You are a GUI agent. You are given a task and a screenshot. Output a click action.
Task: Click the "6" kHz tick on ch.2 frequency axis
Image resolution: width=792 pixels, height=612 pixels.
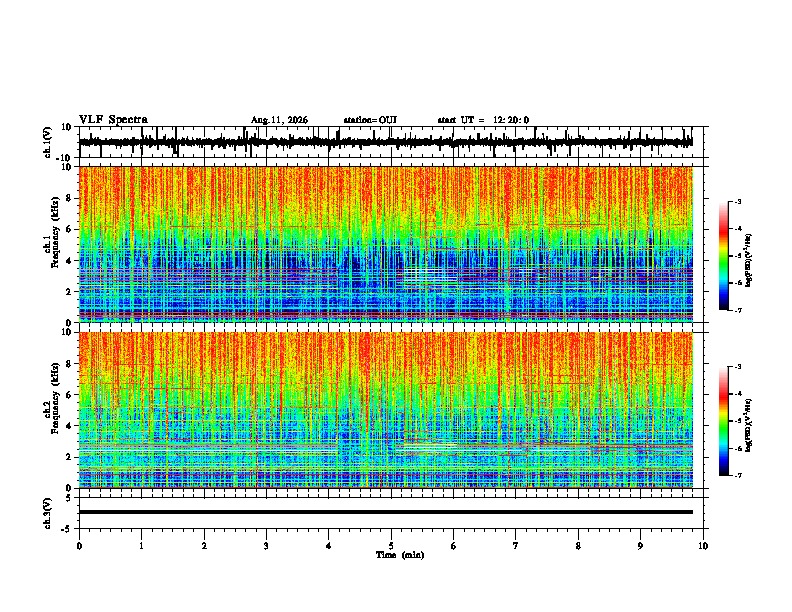pyautogui.click(x=70, y=395)
